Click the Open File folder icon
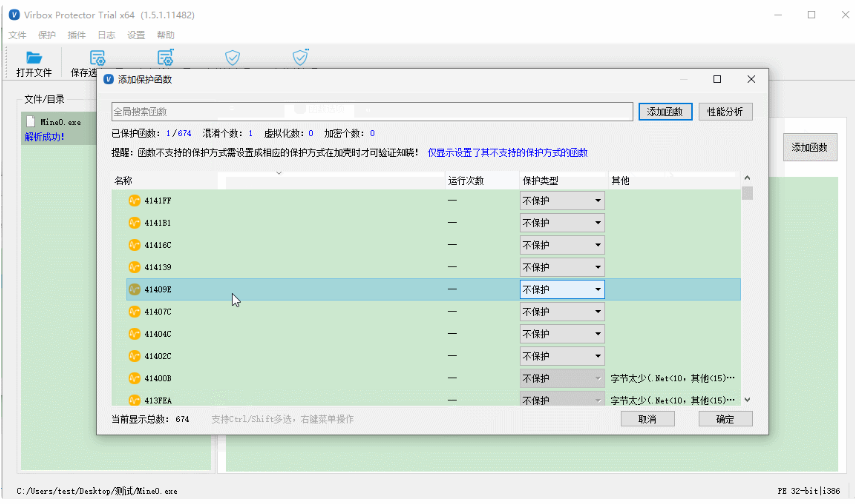This screenshot has height=504, width=855. point(34,57)
